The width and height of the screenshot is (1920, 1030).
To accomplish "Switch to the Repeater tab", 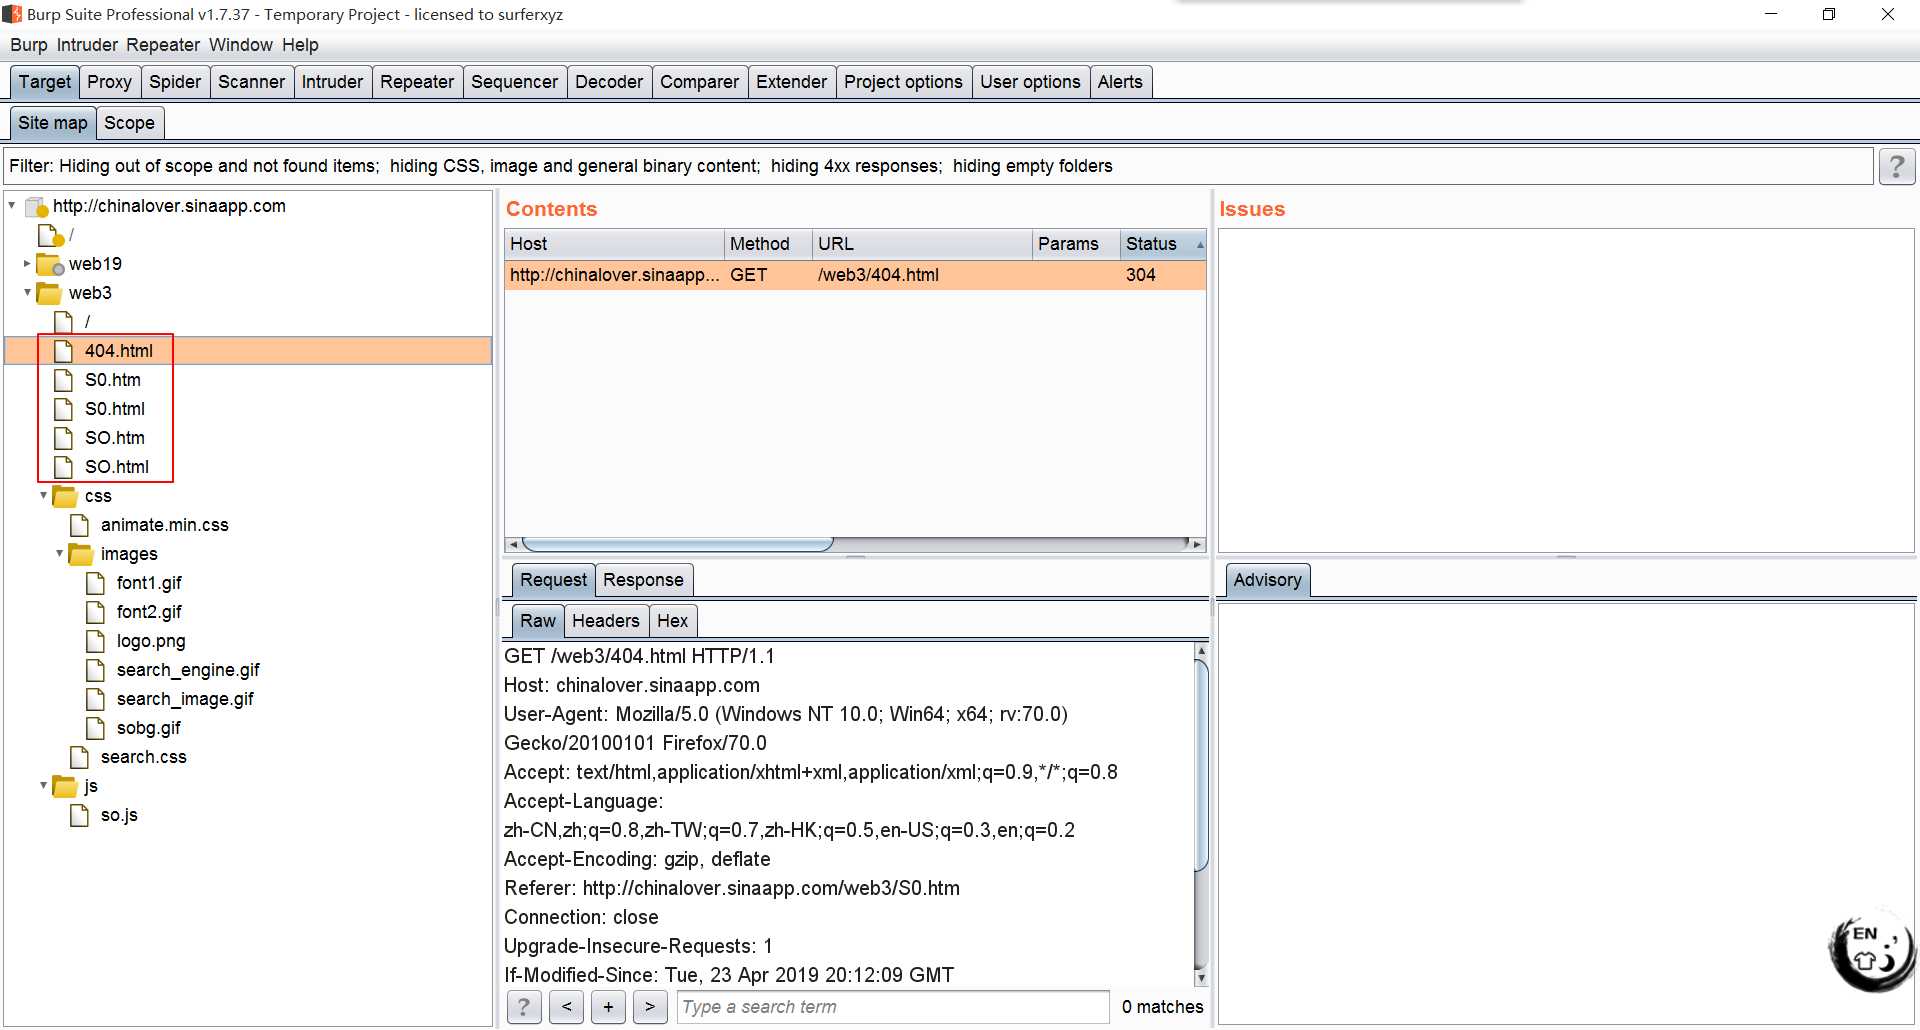I will click(416, 82).
